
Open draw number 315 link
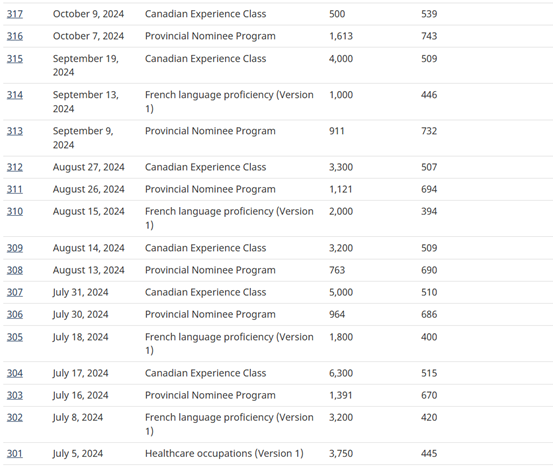15,59
